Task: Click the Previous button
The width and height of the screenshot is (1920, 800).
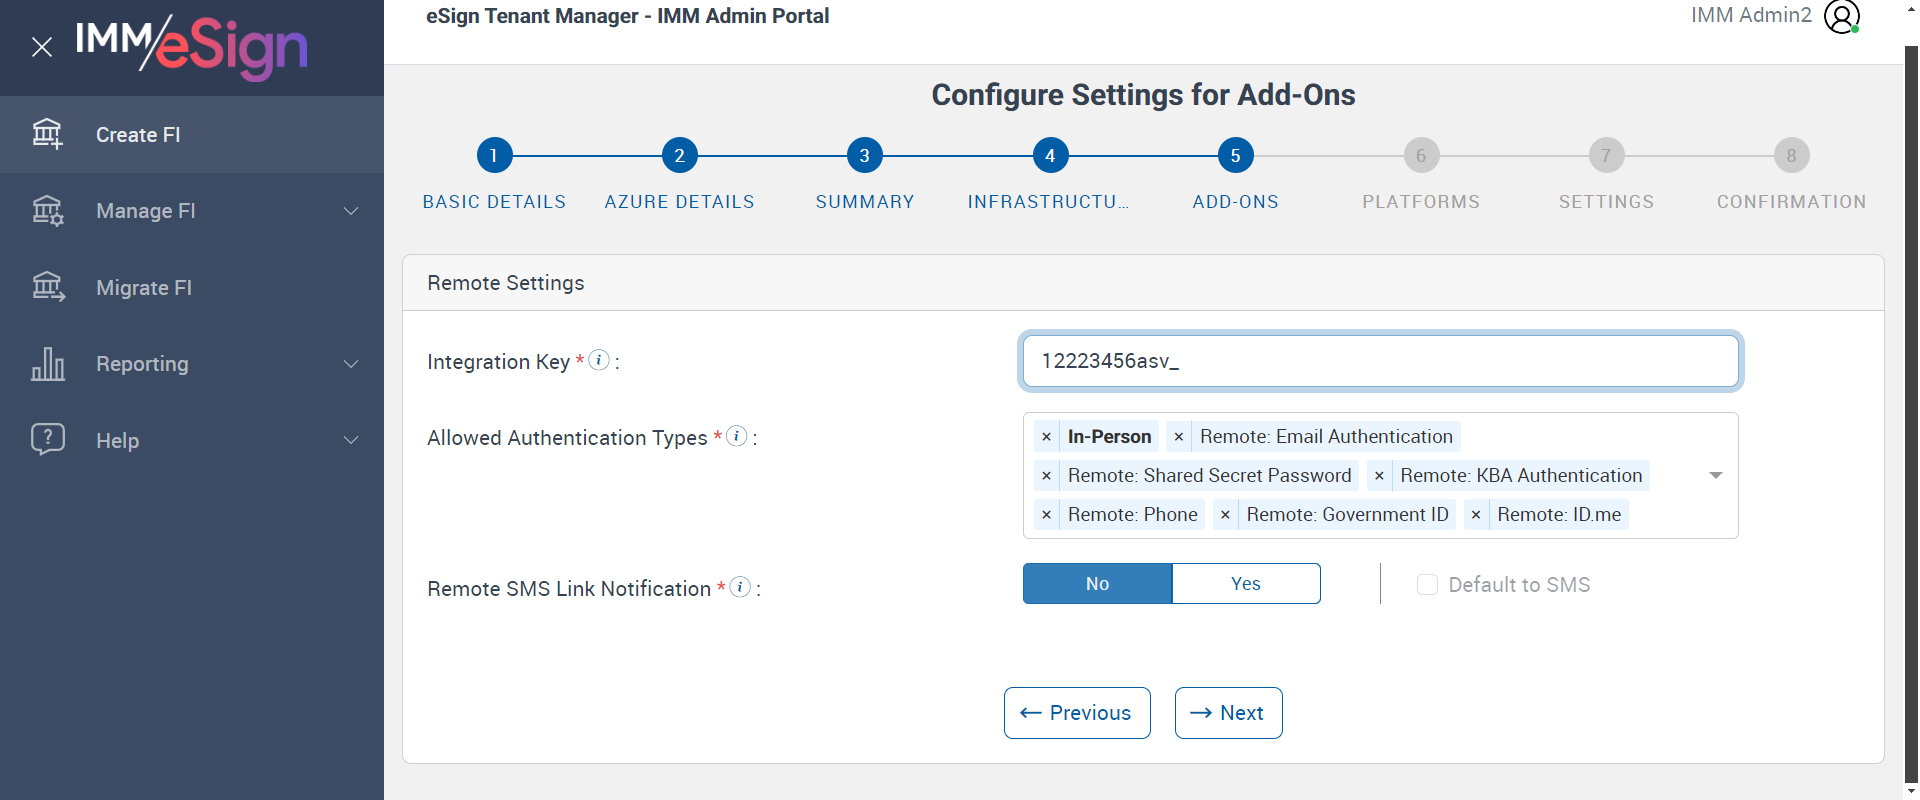Action: (x=1077, y=713)
